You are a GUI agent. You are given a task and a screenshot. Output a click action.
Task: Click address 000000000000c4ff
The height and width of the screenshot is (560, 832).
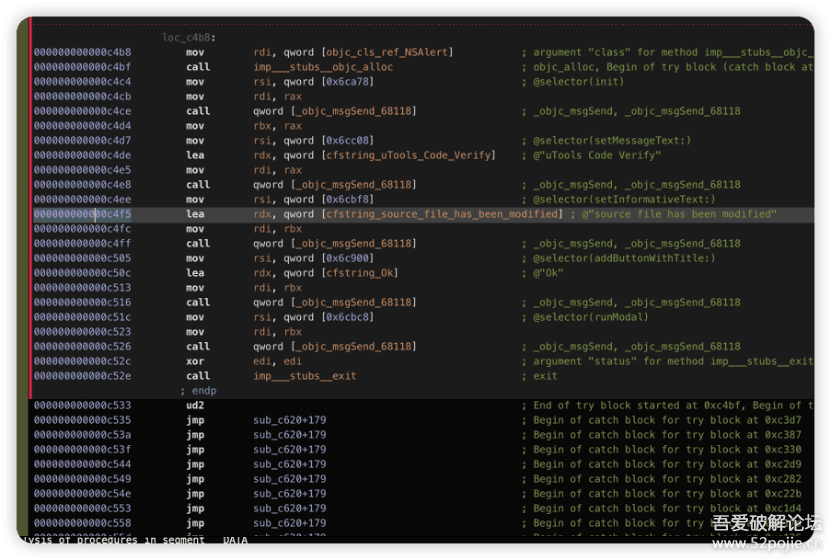point(82,244)
